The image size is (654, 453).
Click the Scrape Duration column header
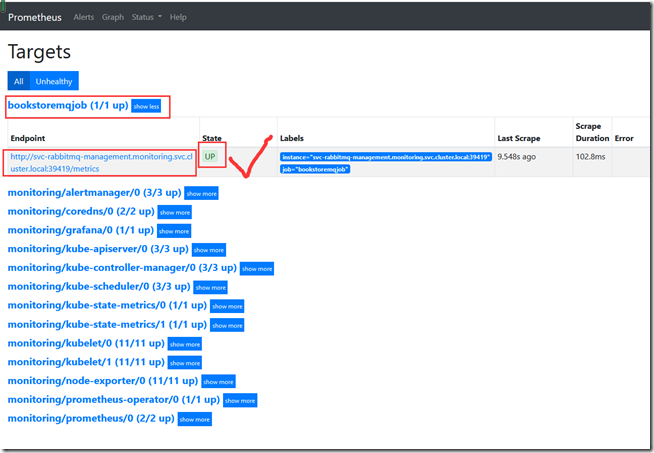[592, 132]
